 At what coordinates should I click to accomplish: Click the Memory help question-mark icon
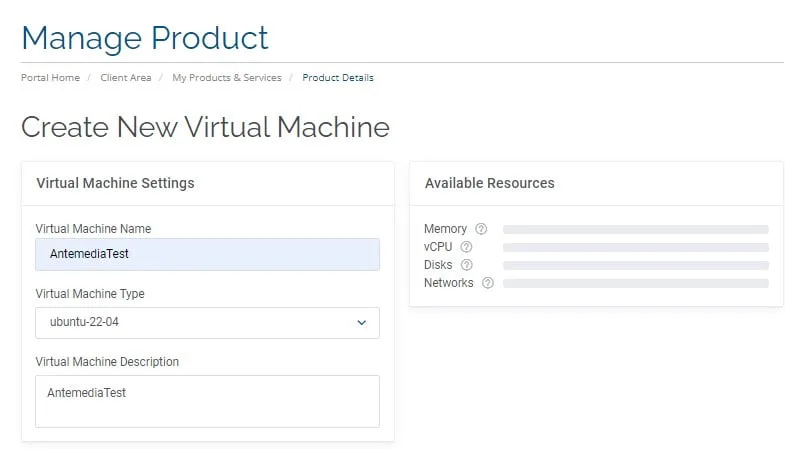tap(481, 229)
